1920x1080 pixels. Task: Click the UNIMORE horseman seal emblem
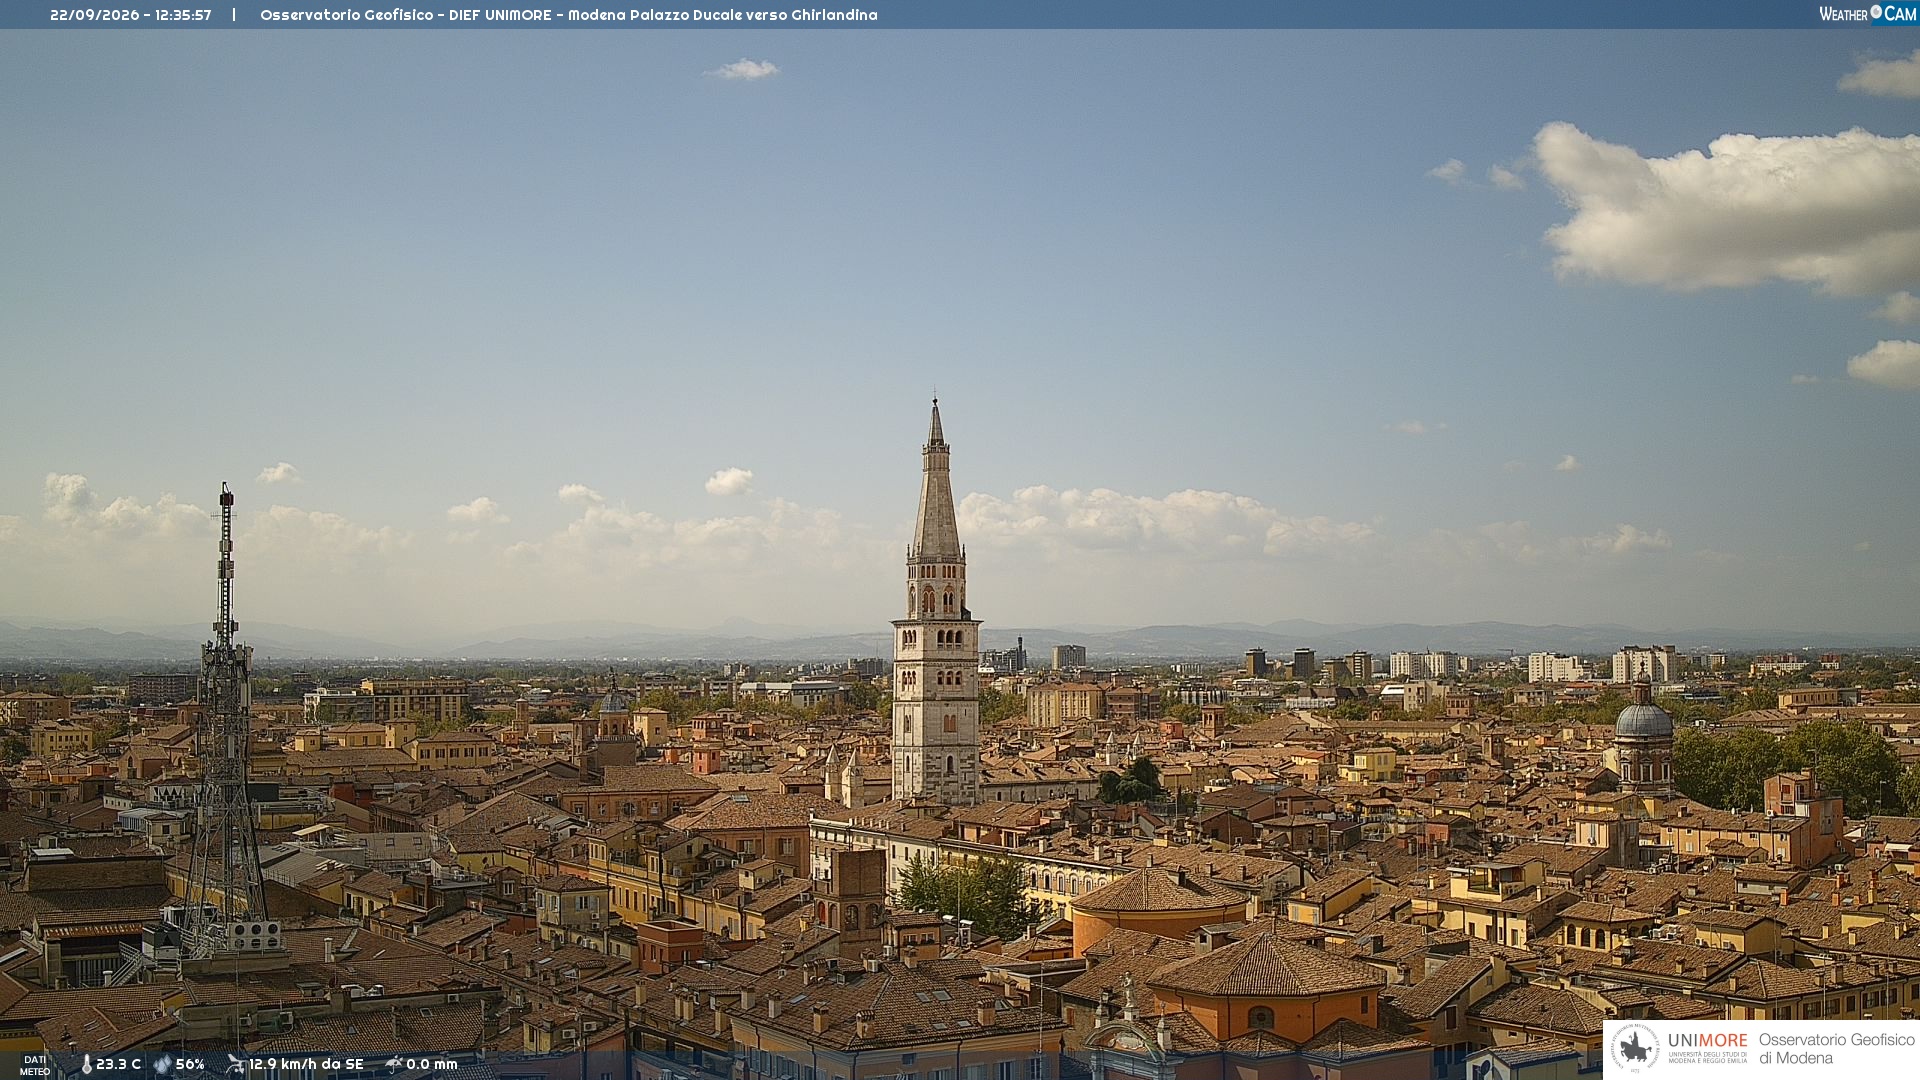point(1635,1049)
